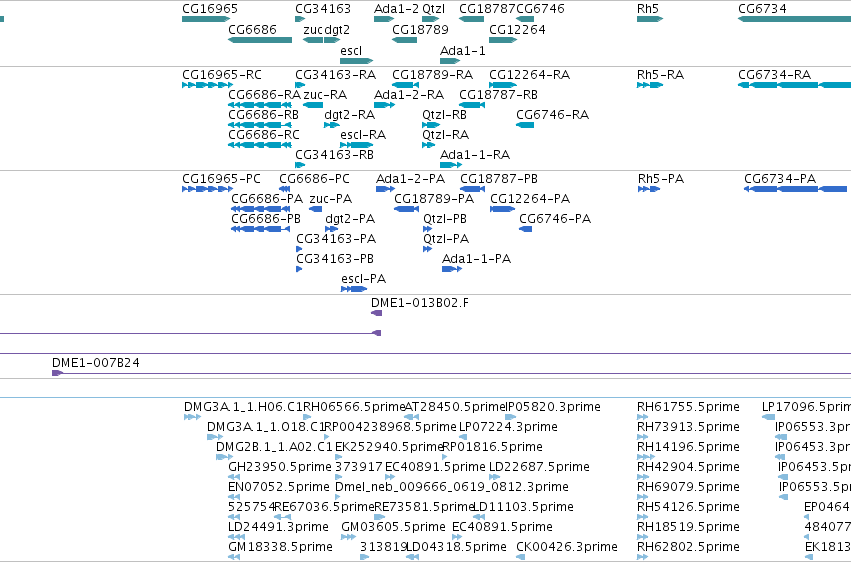Select the CG34163-PB protein label
The width and height of the screenshot is (851, 562).
(x=335, y=259)
